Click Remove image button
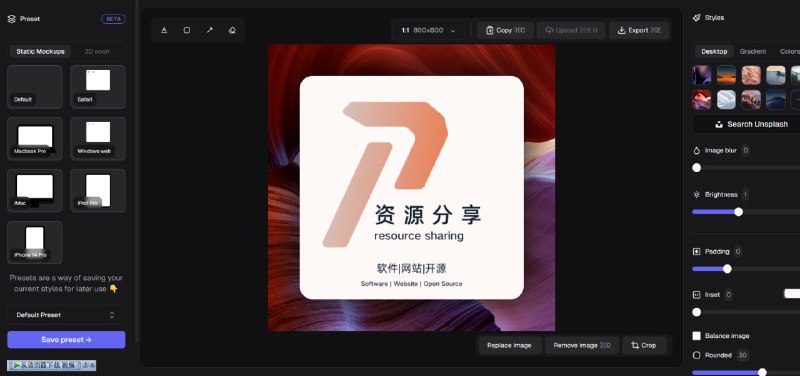 click(582, 345)
